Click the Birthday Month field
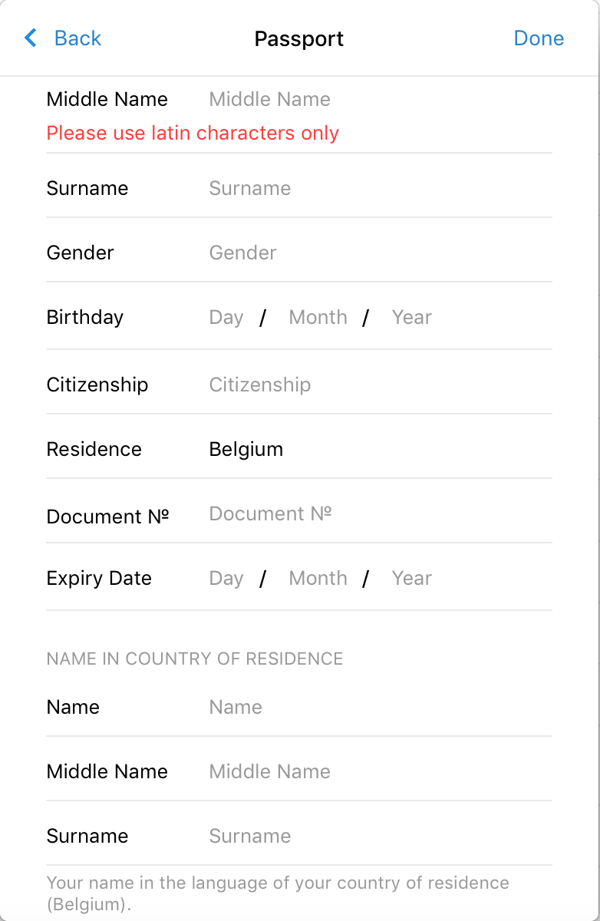The width and height of the screenshot is (600, 921). tap(318, 317)
